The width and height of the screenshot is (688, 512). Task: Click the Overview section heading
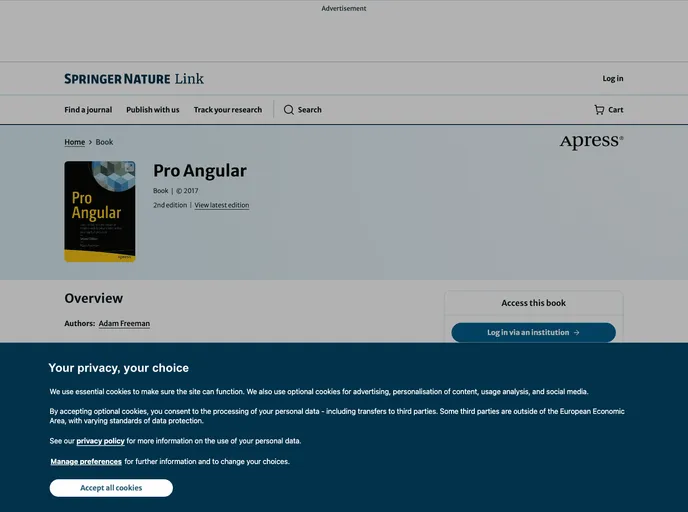93,298
